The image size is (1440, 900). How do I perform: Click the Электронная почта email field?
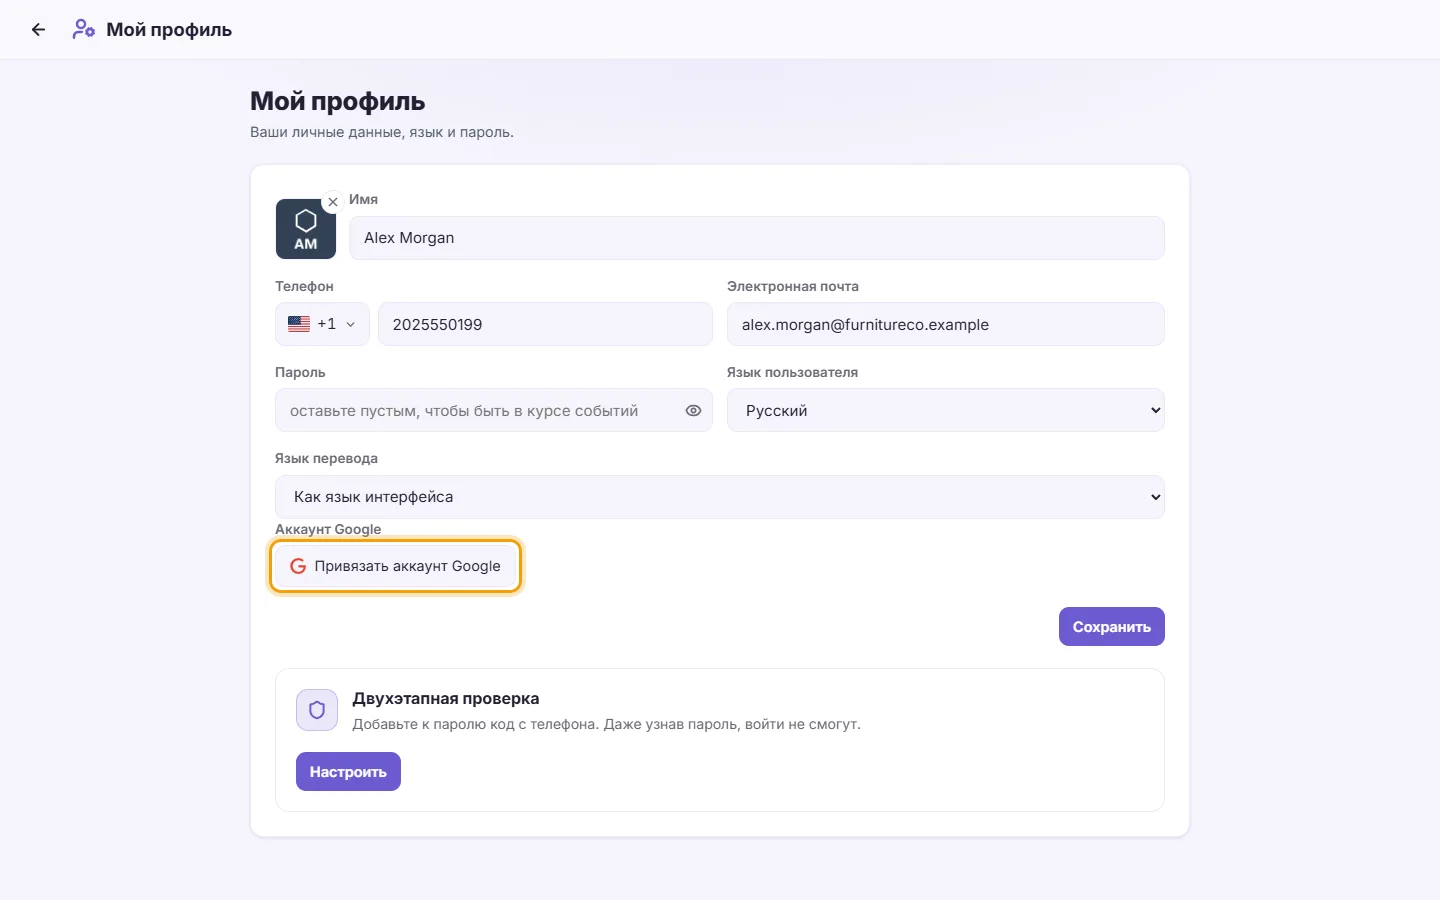(x=945, y=324)
